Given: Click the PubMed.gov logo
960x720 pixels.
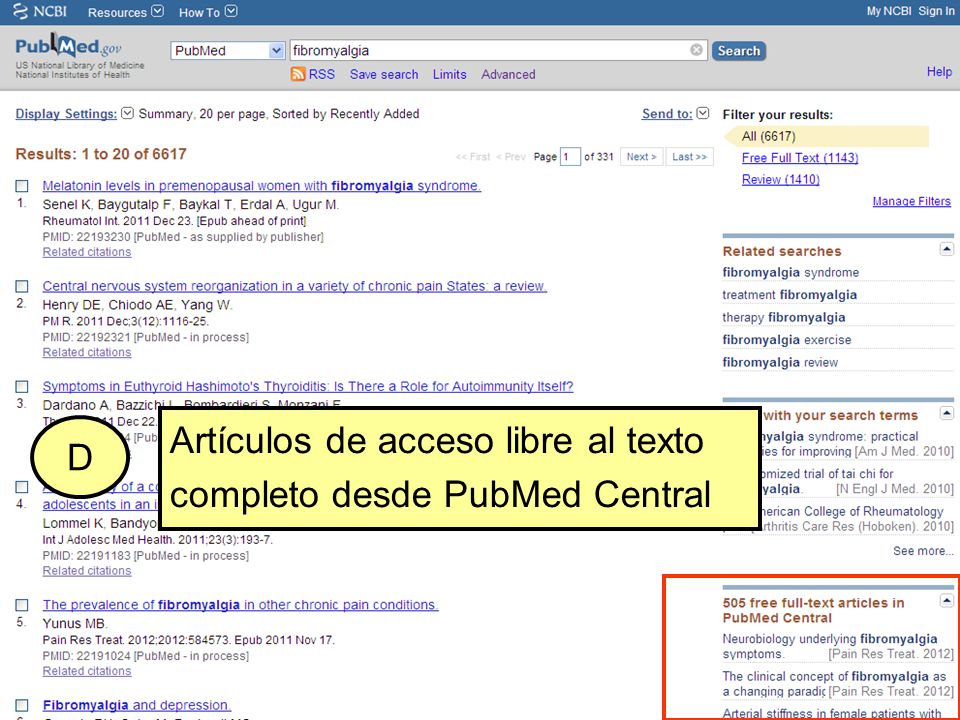Looking at the screenshot, I should tap(69, 47).
